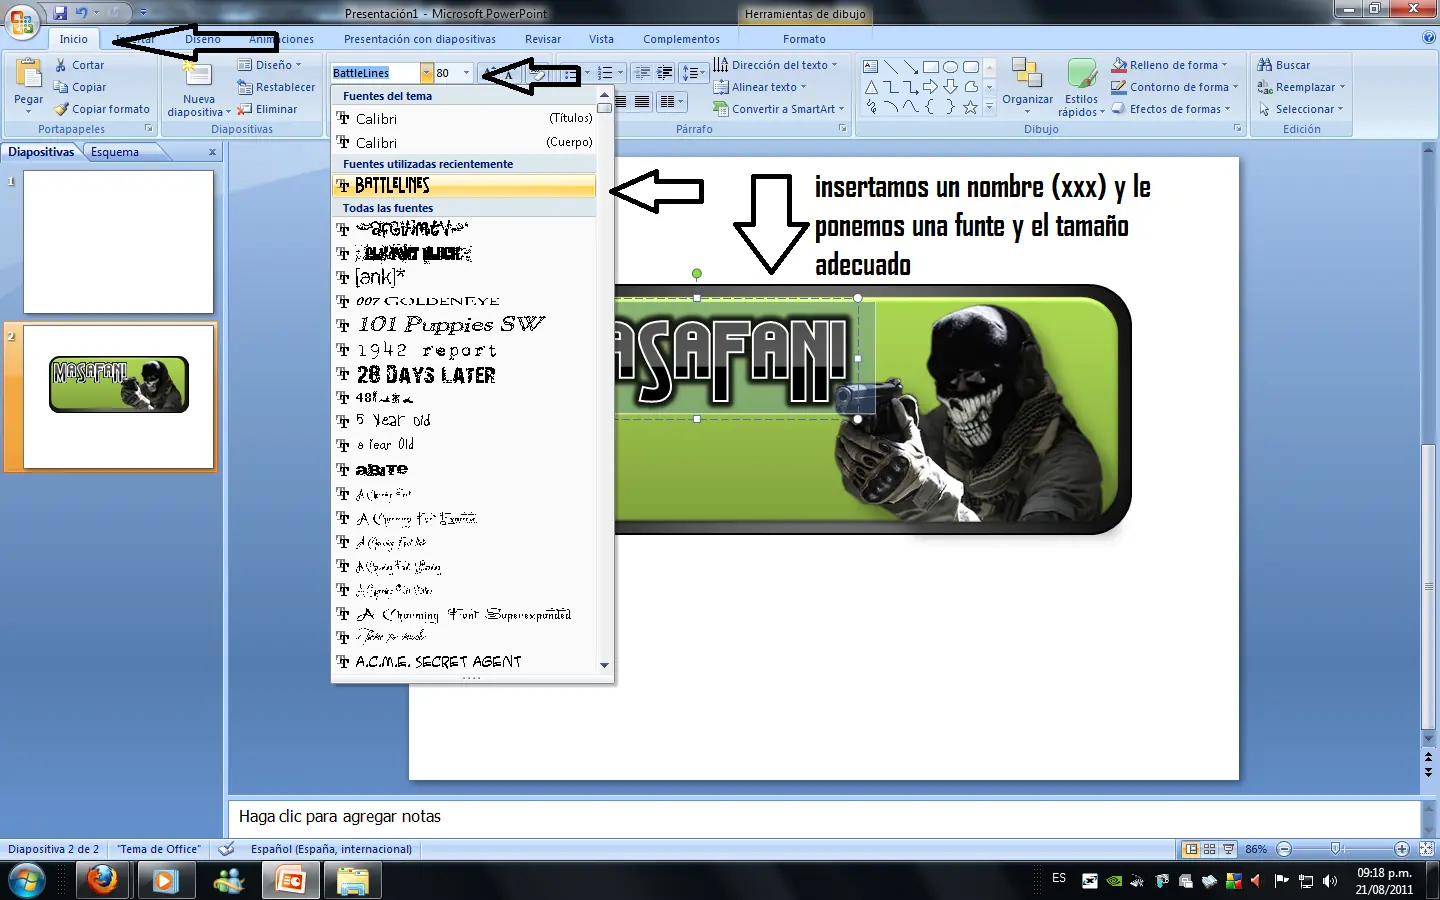The width and height of the screenshot is (1440, 900).
Task: Select the text box shape in the gallery
Action: pos(871,67)
